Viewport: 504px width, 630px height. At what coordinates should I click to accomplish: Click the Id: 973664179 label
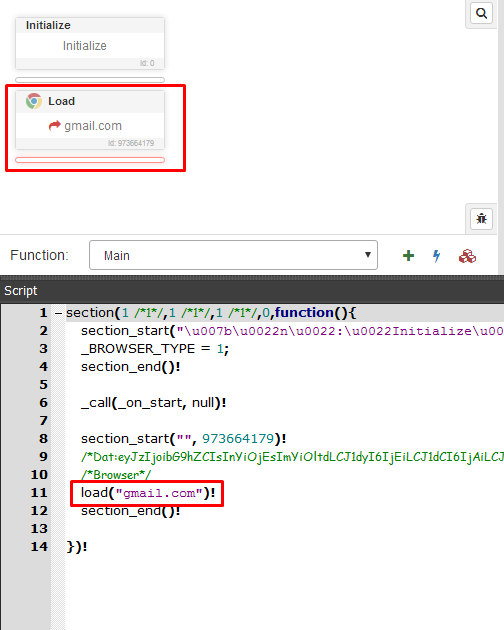(x=131, y=143)
